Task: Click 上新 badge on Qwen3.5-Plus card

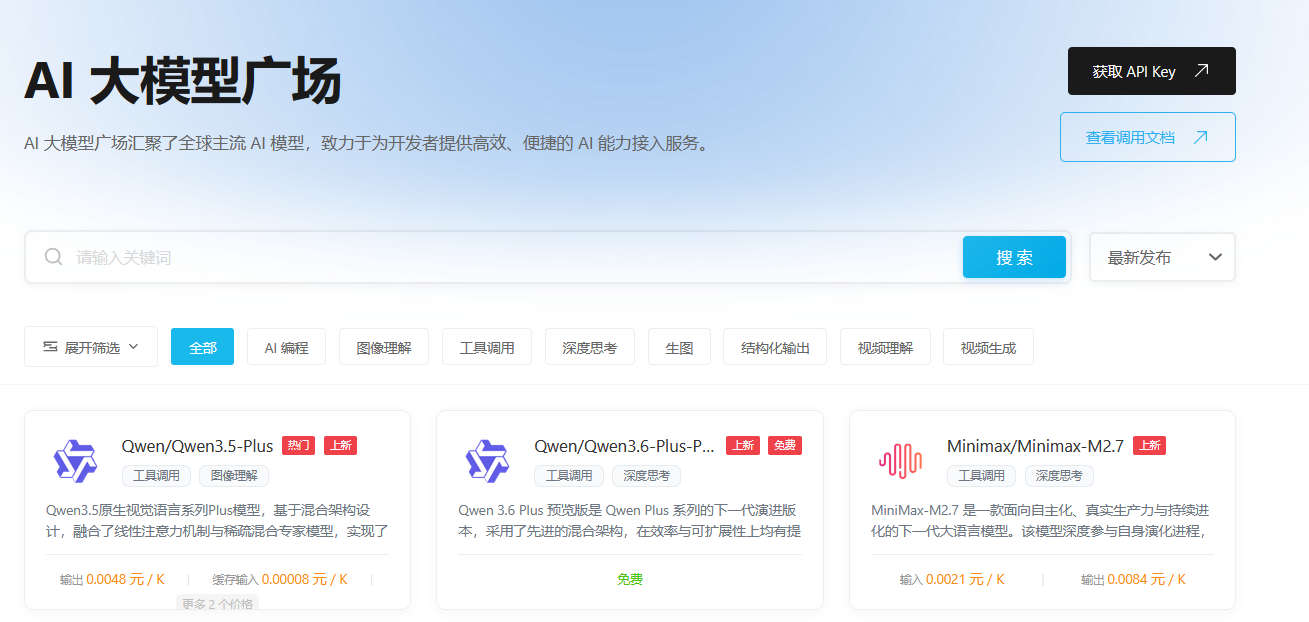Action: (340, 446)
